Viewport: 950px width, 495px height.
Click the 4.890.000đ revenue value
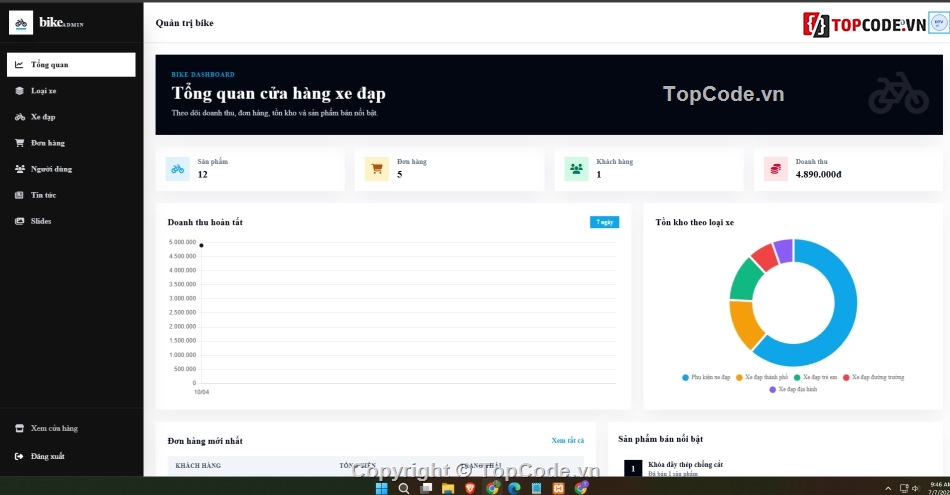(x=819, y=174)
